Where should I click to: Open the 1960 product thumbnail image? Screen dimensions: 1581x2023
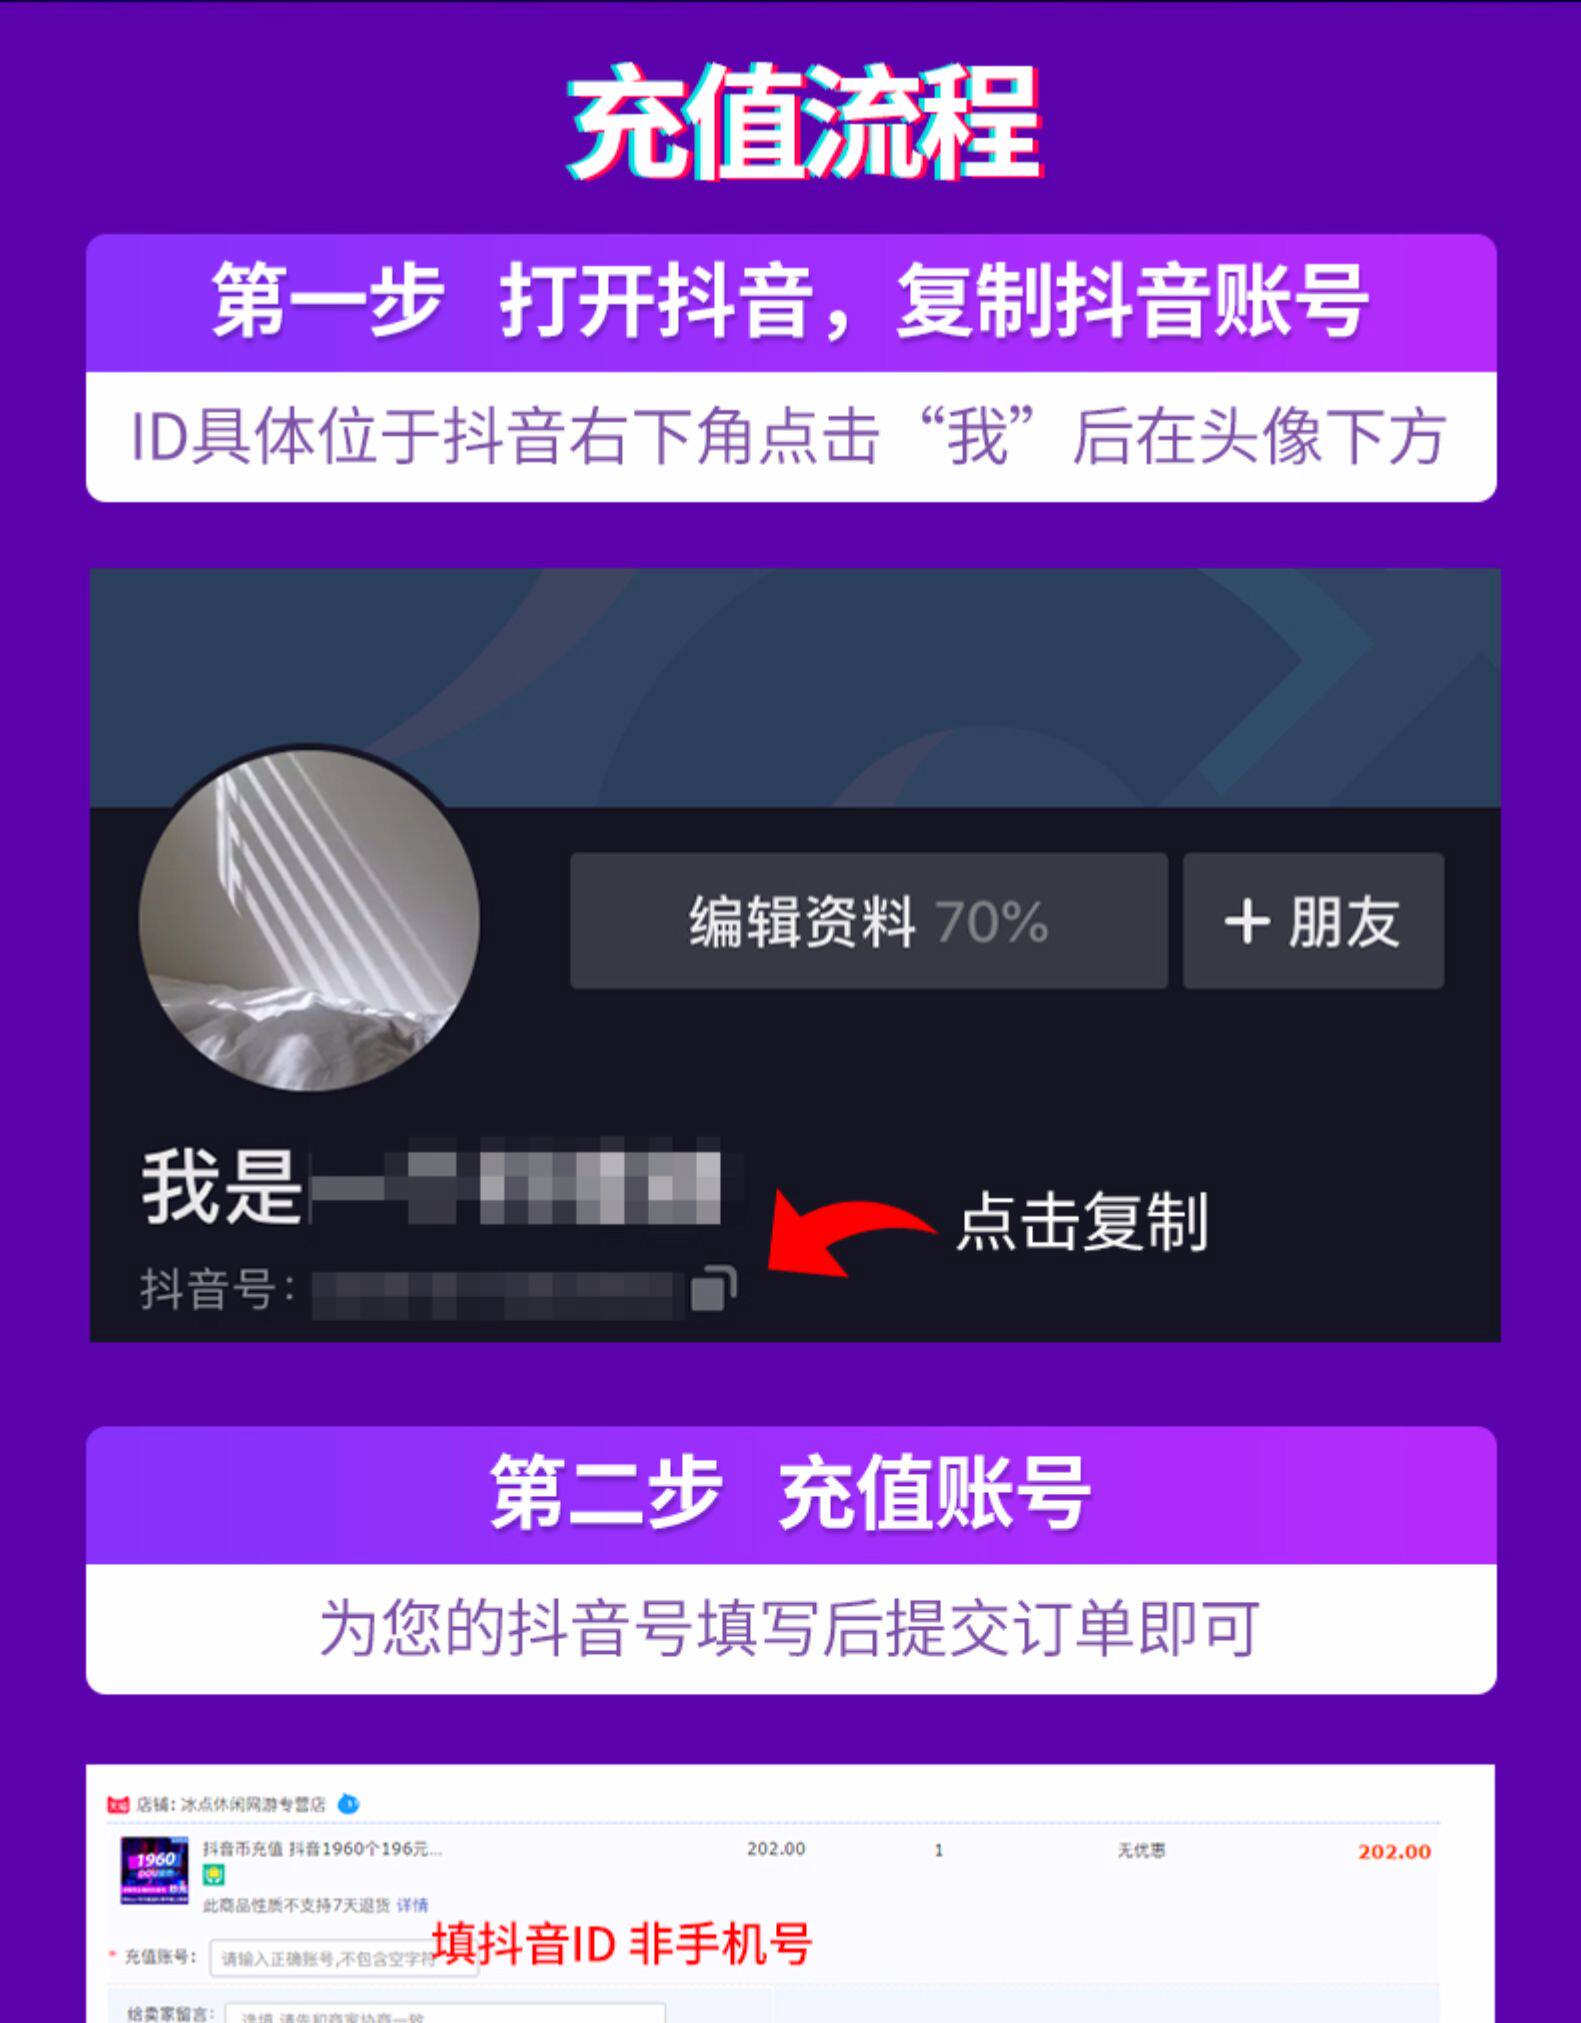(x=154, y=1871)
